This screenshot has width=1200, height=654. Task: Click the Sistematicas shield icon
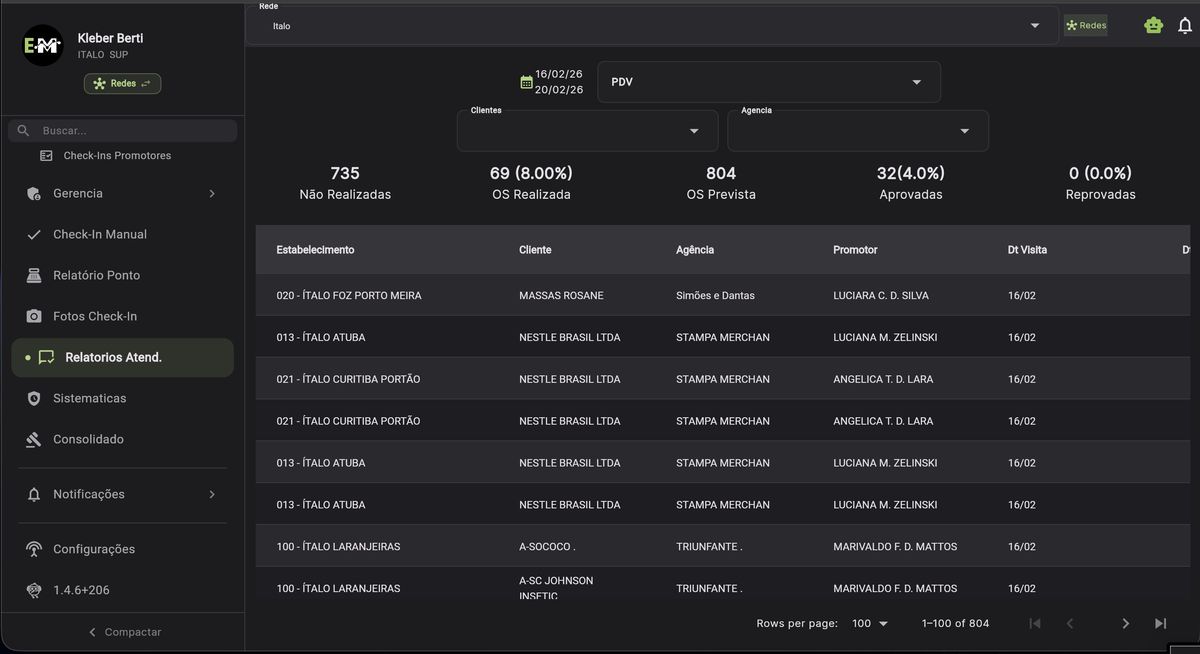coord(34,398)
